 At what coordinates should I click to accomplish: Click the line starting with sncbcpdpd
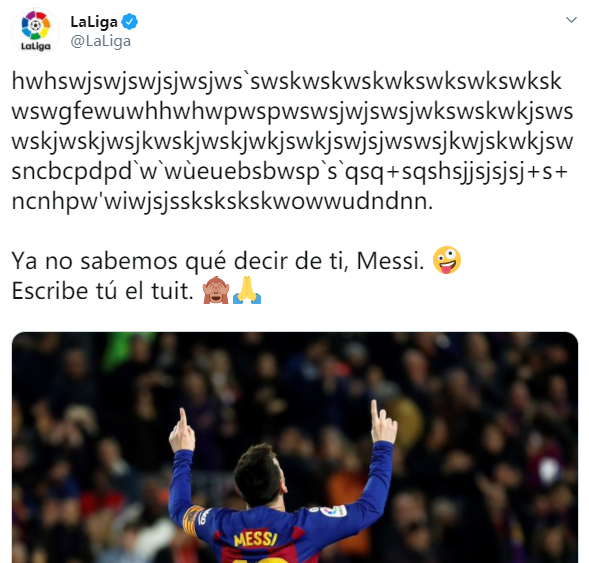tap(290, 172)
